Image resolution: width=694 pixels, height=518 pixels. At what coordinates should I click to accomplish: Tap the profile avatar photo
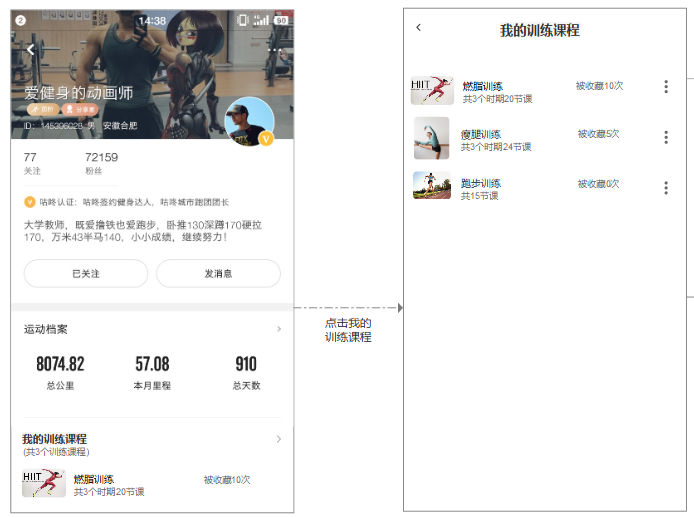249,121
